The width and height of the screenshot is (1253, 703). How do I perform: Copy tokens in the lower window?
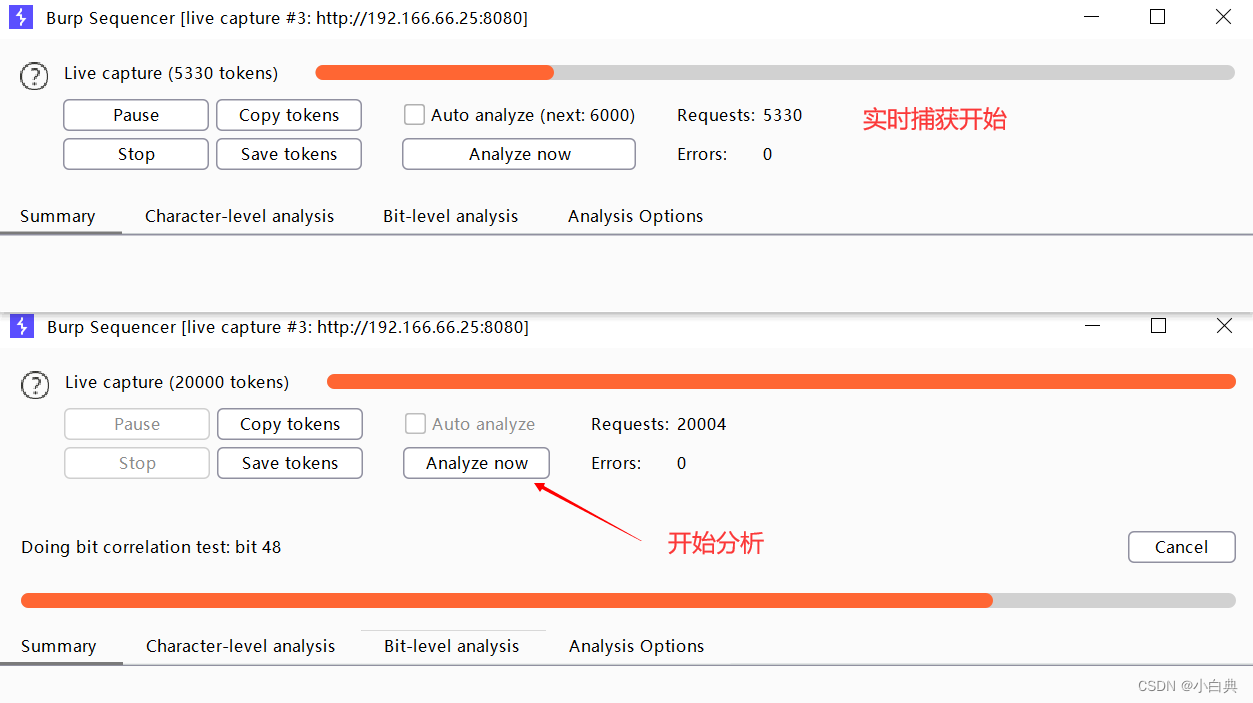pyautogui.click(x=290, y=424)
